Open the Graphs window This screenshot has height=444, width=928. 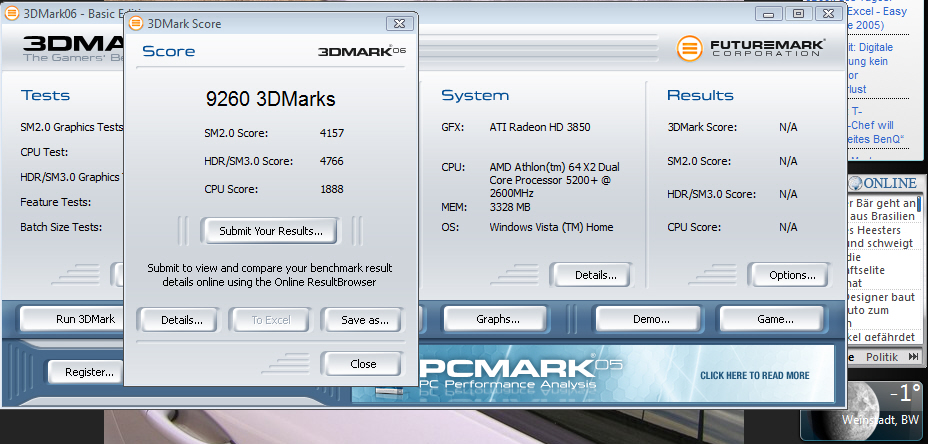[x=498, y=319]
